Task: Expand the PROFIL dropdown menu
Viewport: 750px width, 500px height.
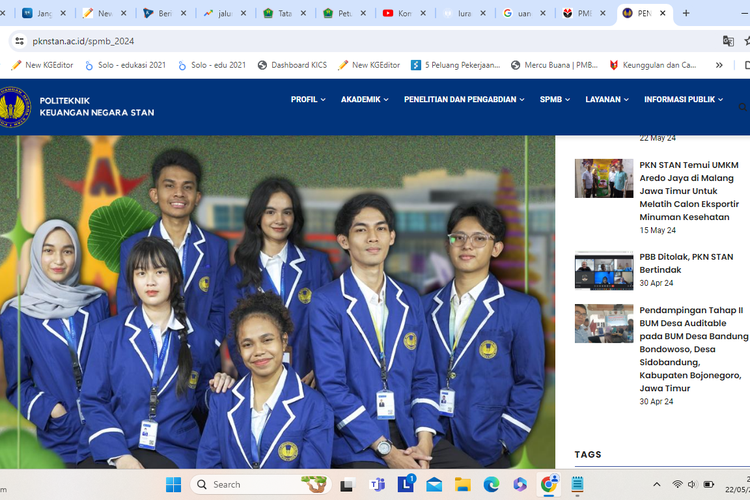Action: click(x=309, y=100)
